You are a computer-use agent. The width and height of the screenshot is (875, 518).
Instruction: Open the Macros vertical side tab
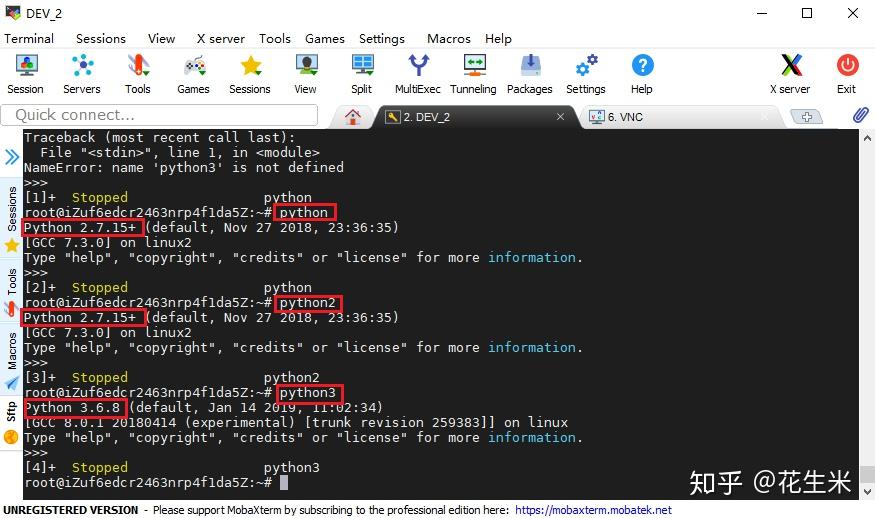pyautogui.click(x=12, y=359)
